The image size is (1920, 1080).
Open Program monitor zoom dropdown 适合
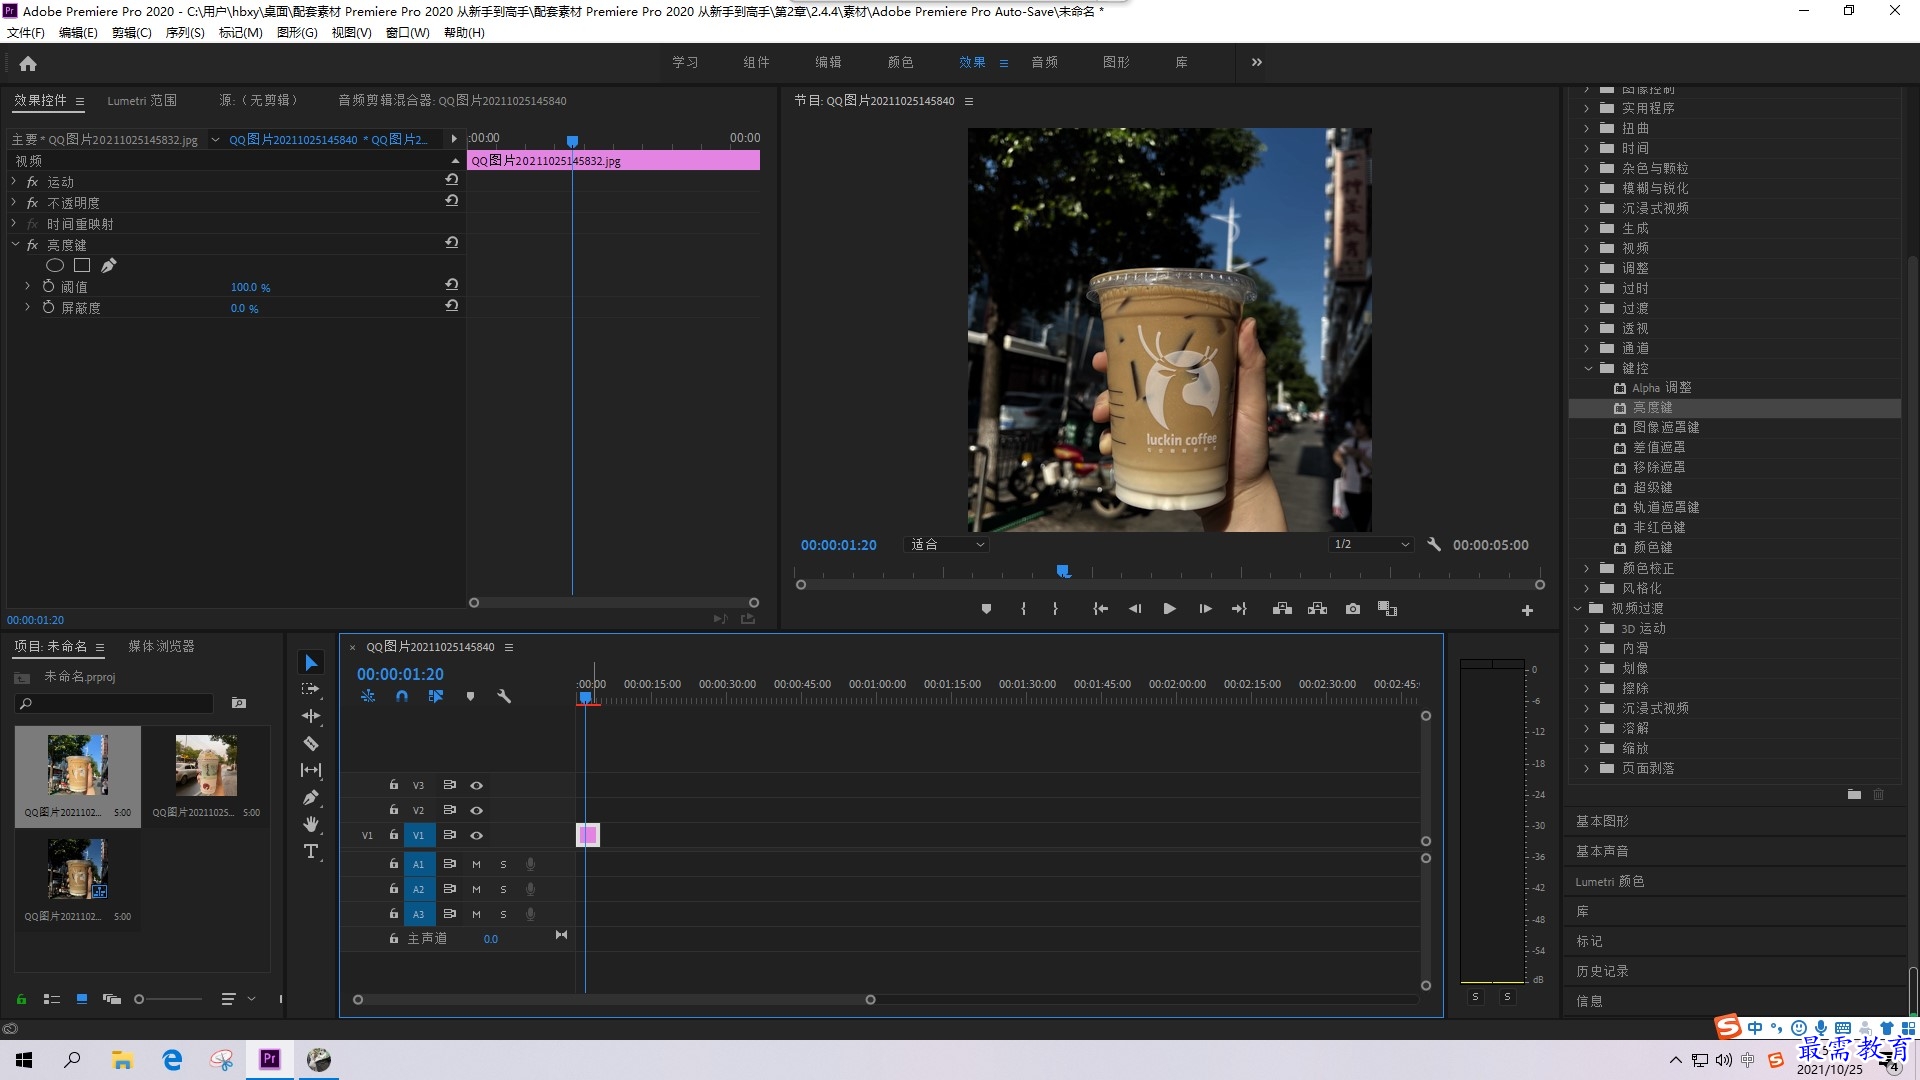point(946,545)
